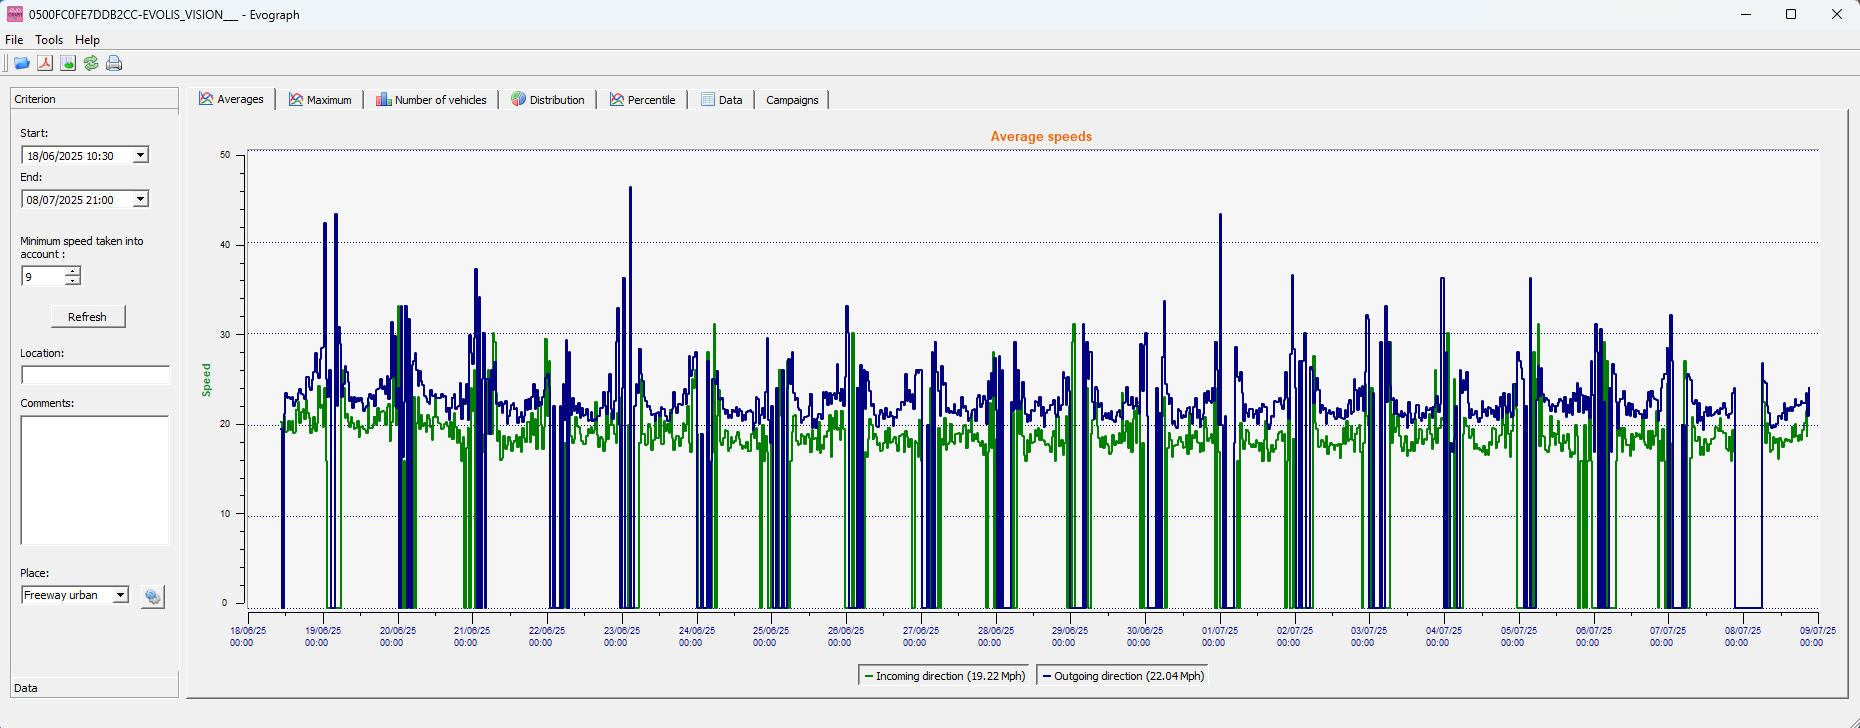Screen dimensions: 1860x728
Task: Click the Outgoing direction legend entry
Action: [x=1123, y=676]
